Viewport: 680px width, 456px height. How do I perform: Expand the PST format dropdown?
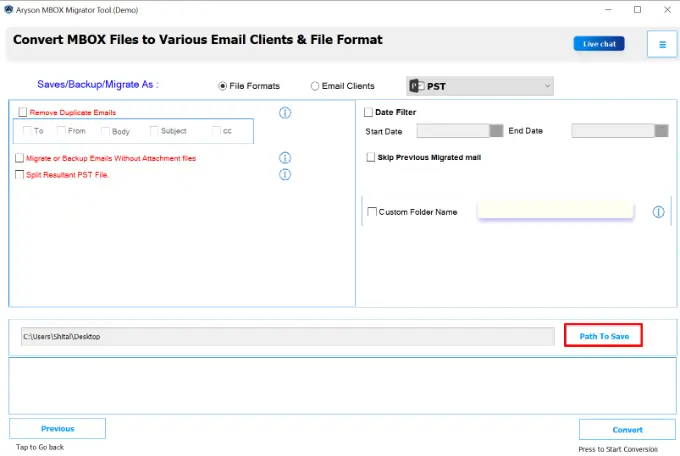click(480, 86)
